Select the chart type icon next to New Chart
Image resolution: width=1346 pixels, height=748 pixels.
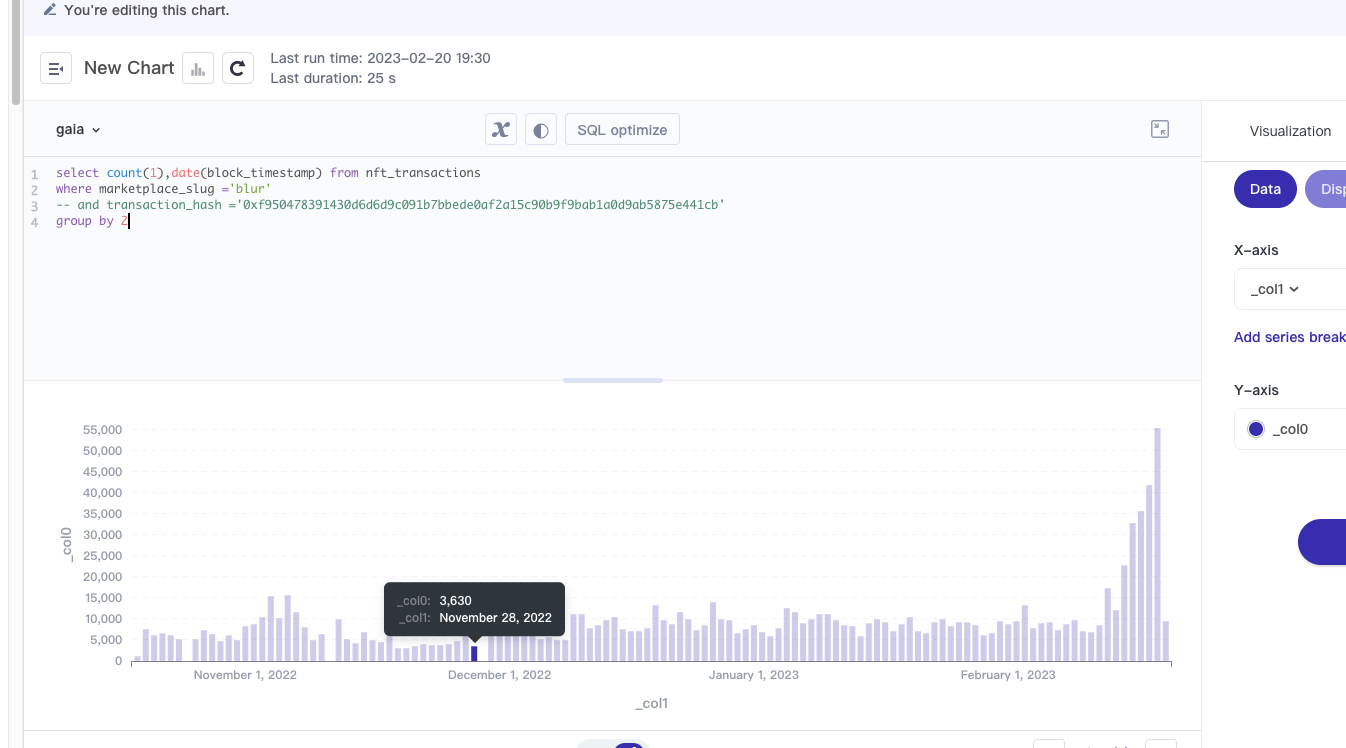[197, 68]
